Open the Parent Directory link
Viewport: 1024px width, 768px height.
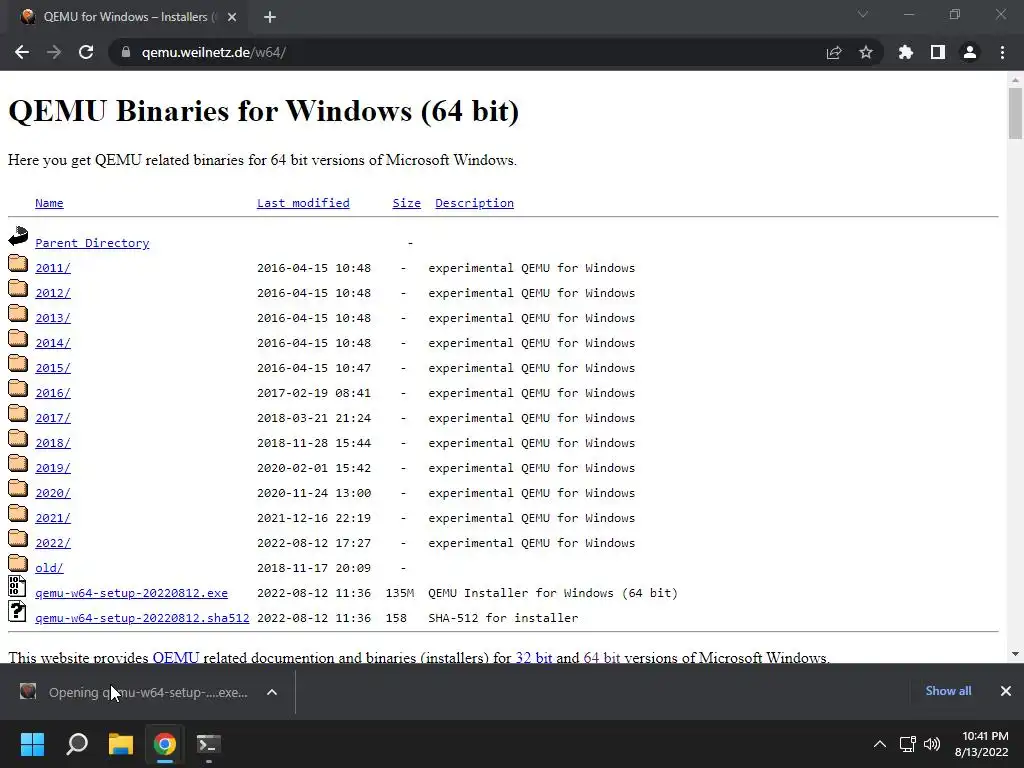(x=92, y=243)
